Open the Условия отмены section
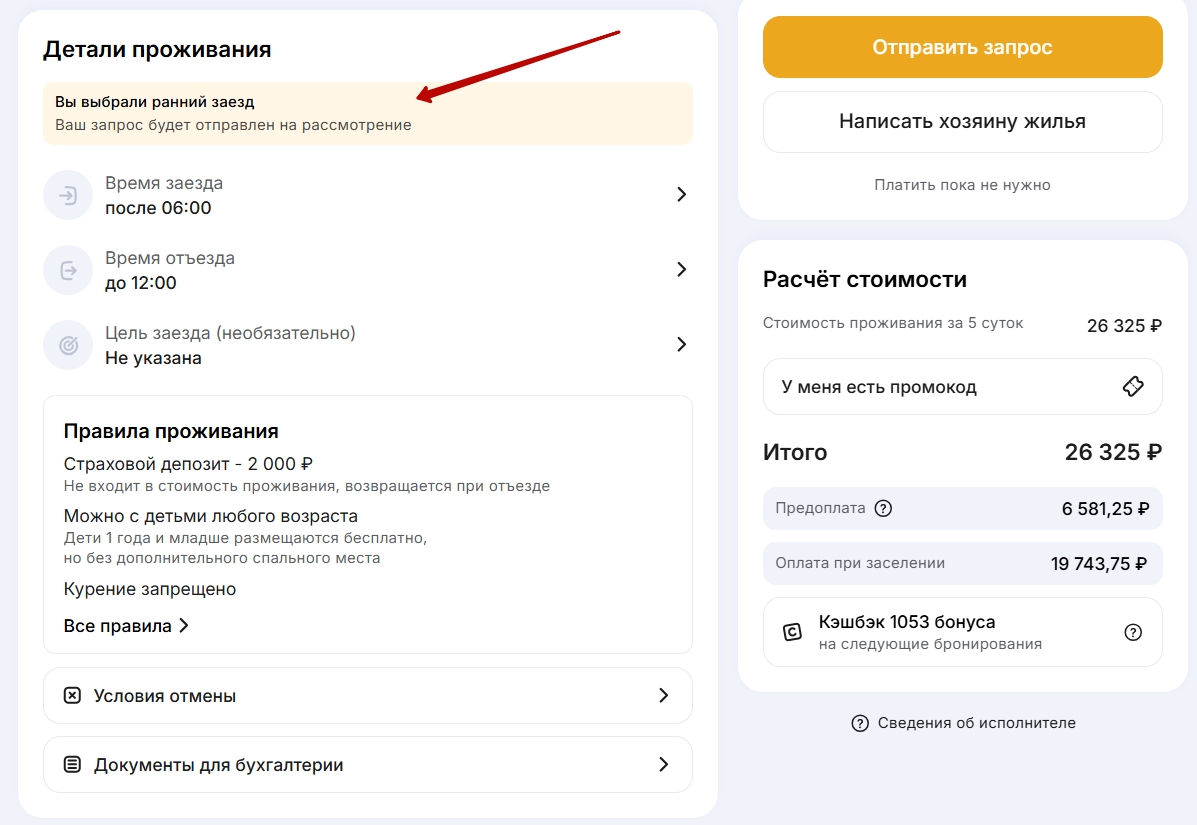 (x=368, y=695)
